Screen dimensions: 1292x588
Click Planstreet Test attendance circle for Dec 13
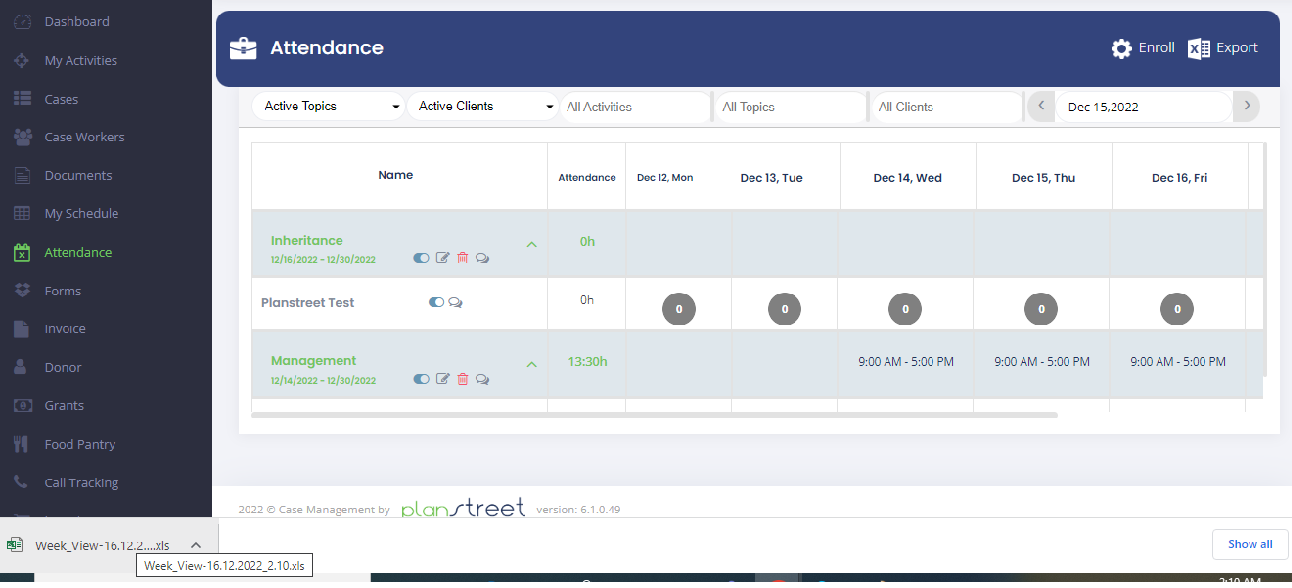[785, 309]
